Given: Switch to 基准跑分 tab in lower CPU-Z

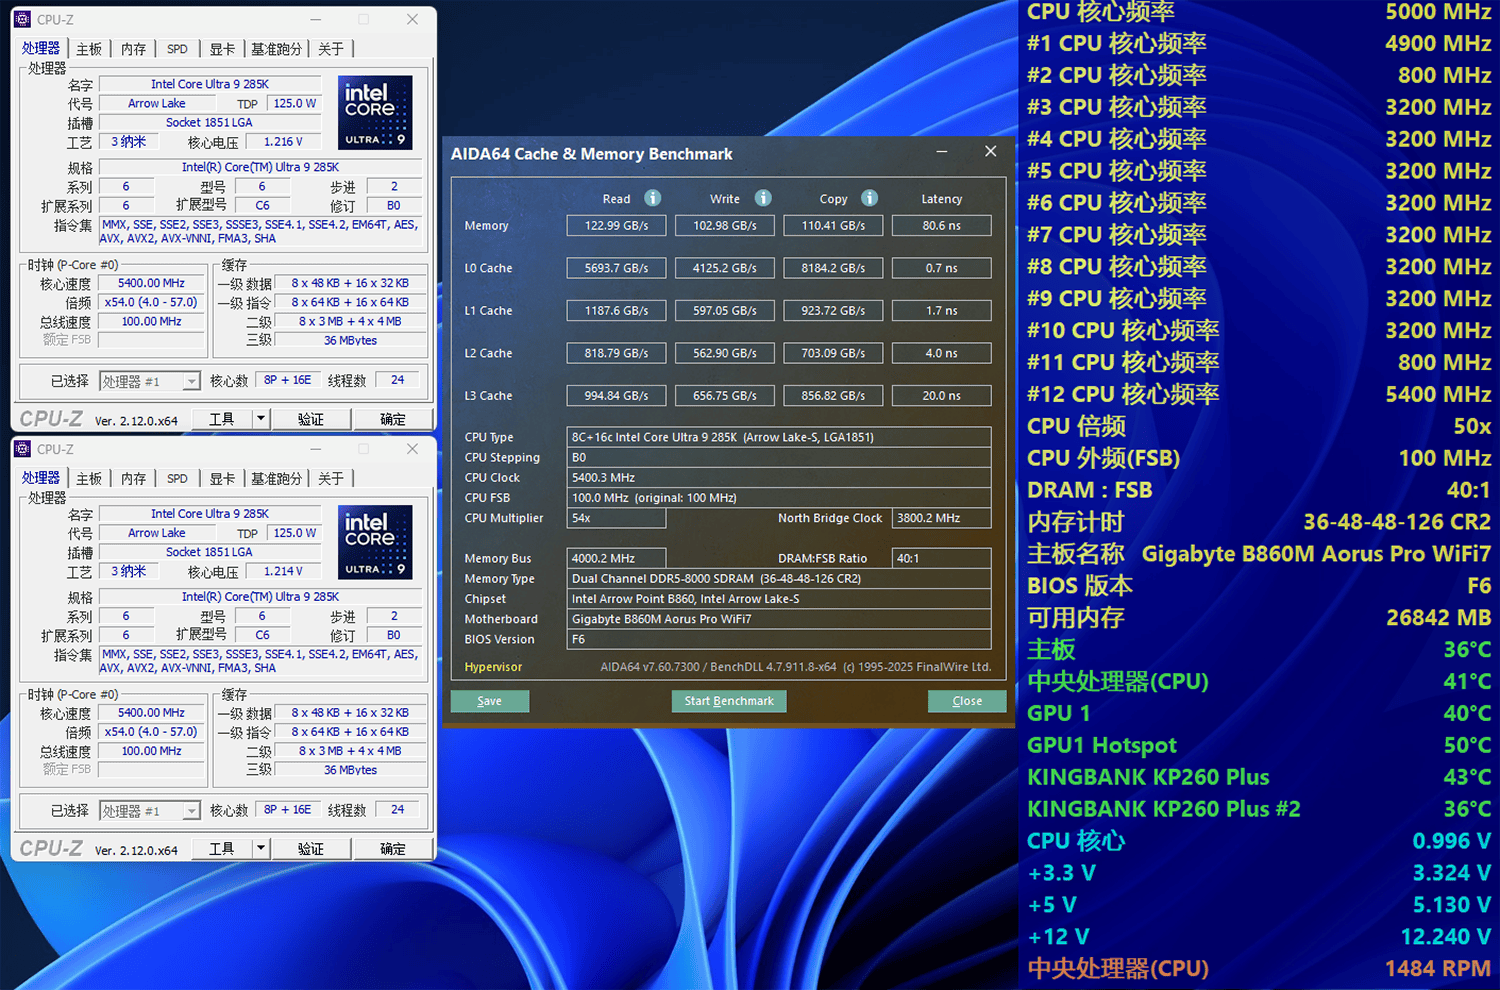Looking at the screenshot, I should (x=276, y=479).
